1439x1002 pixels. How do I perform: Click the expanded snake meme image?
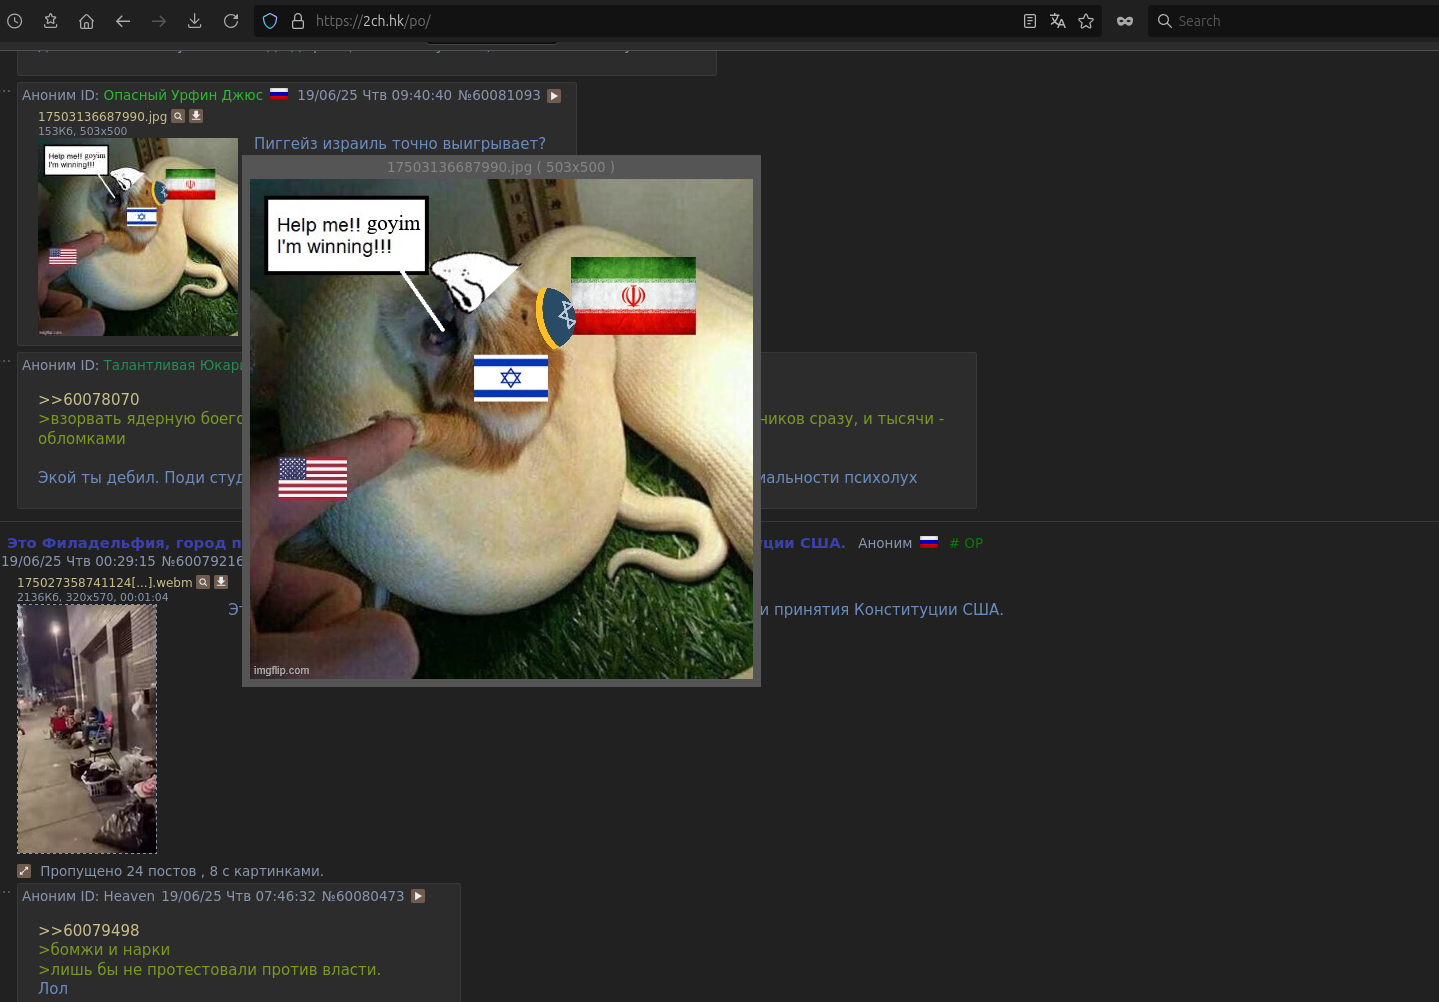pyautogui.click(x=501, y=429)
